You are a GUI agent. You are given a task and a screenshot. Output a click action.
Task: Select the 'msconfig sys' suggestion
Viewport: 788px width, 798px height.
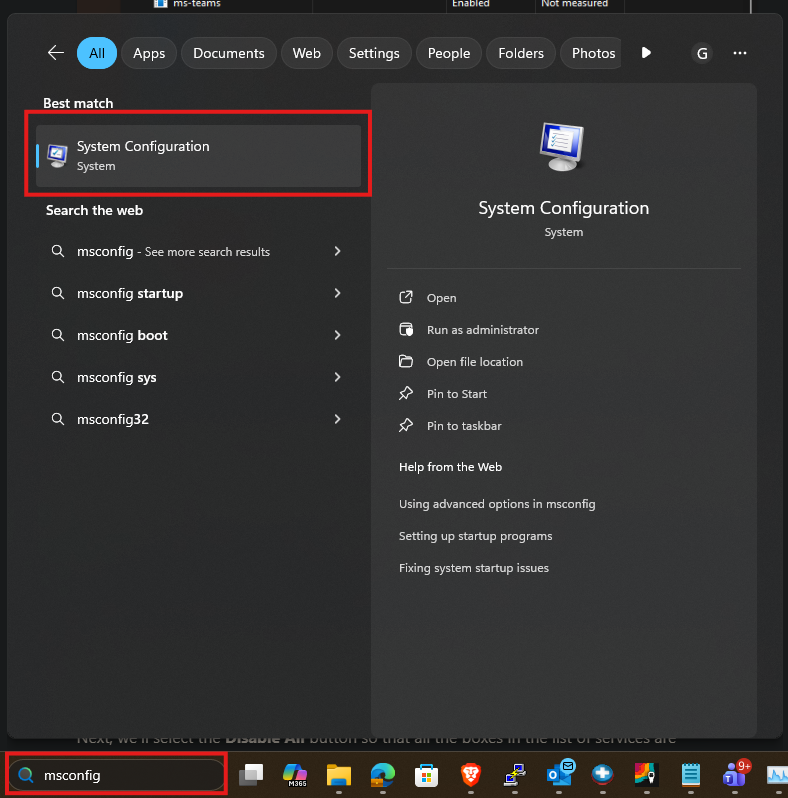pos(117,377)
